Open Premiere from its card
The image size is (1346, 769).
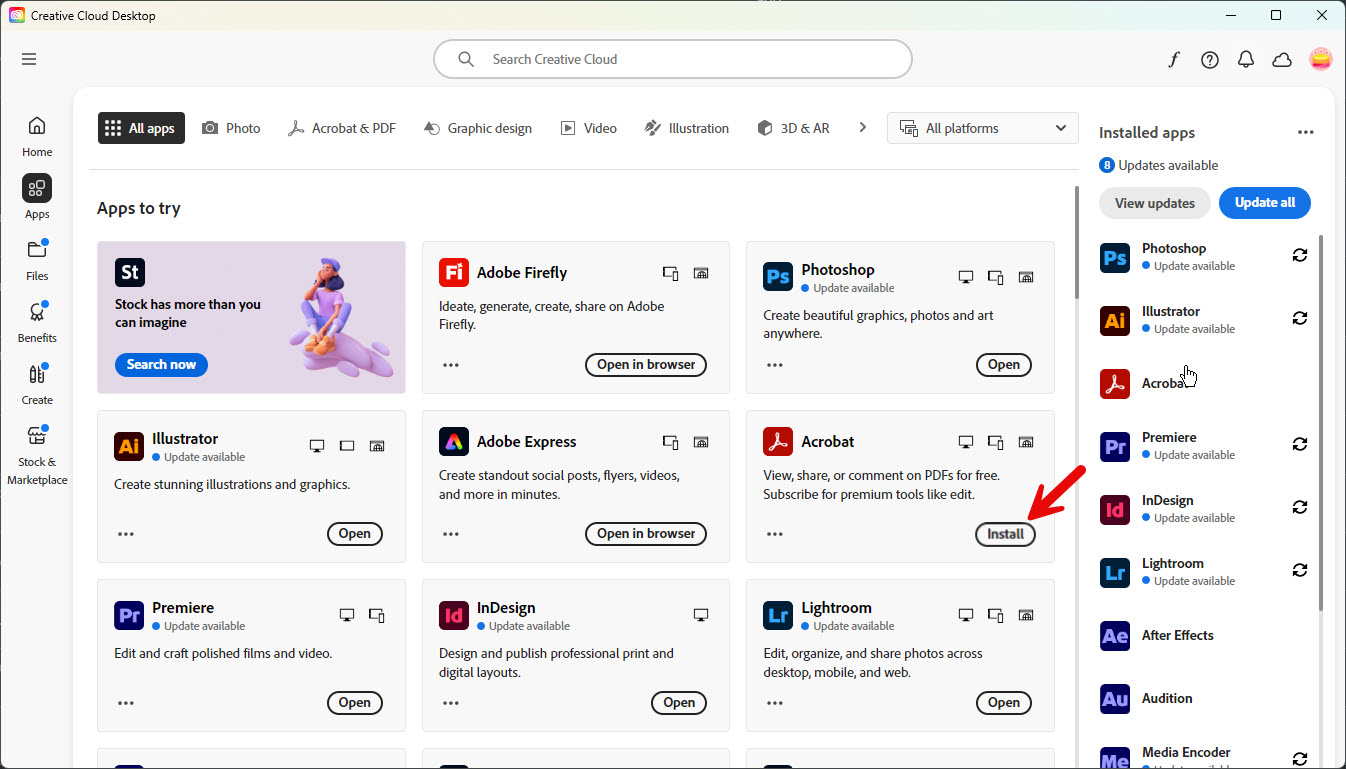coord(355,702)
